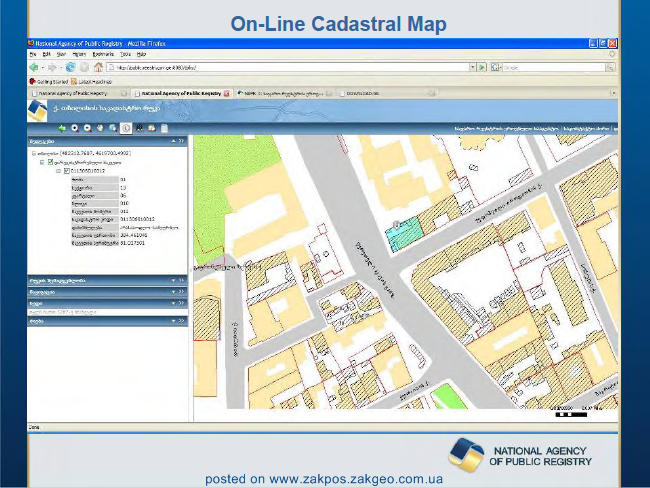650x488 pixels.
Task: Click the agency logo in the page header
Action: [37, 110]
